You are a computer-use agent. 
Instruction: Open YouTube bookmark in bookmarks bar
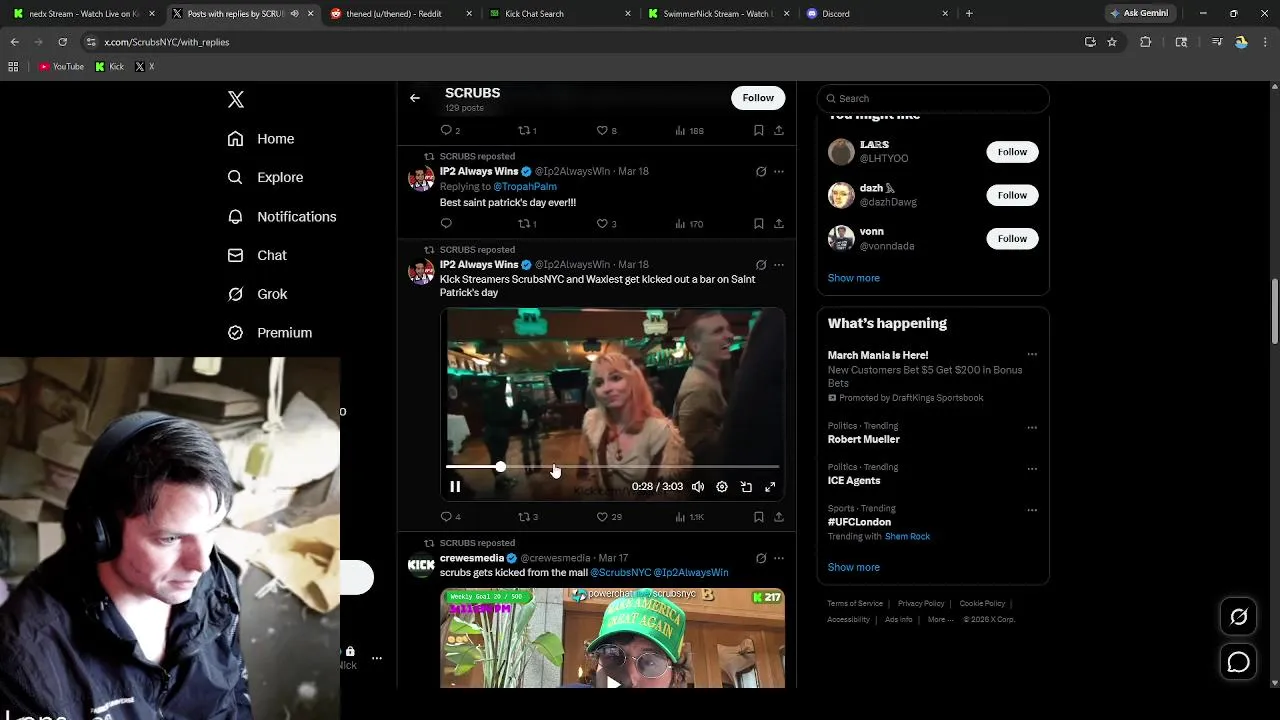pos(61,67)
